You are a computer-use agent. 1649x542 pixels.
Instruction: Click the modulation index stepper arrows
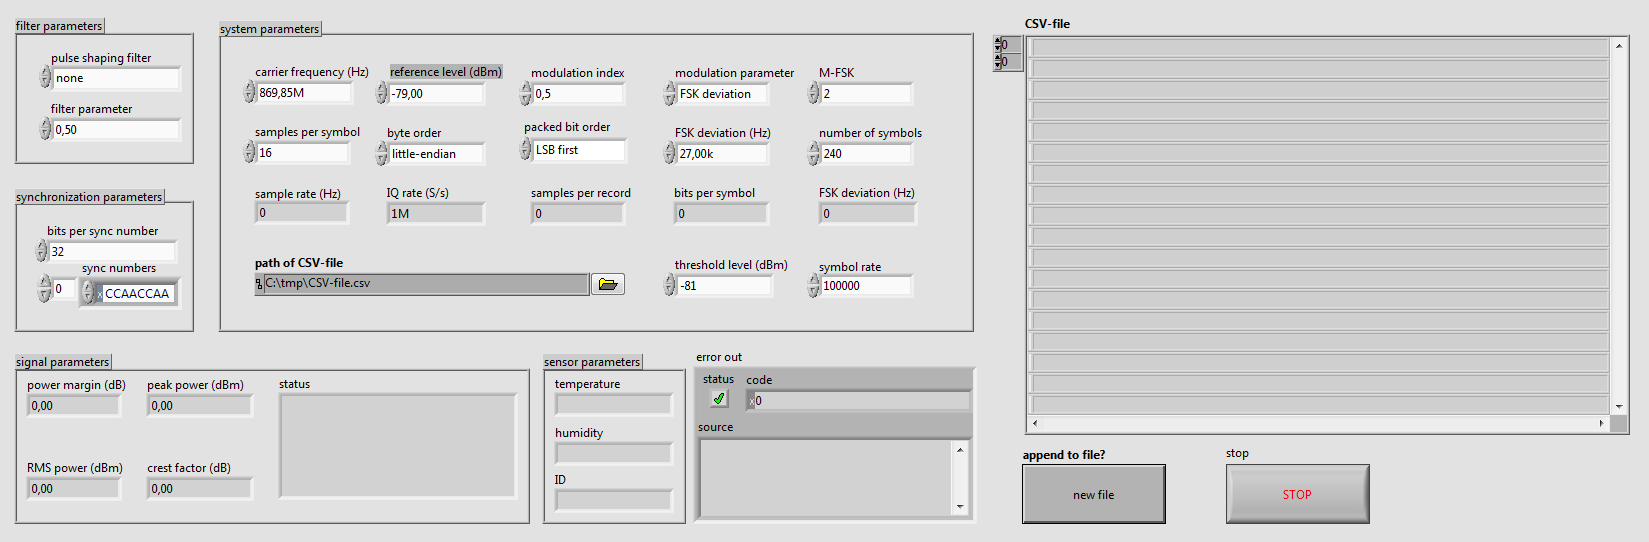pos(526,93)
